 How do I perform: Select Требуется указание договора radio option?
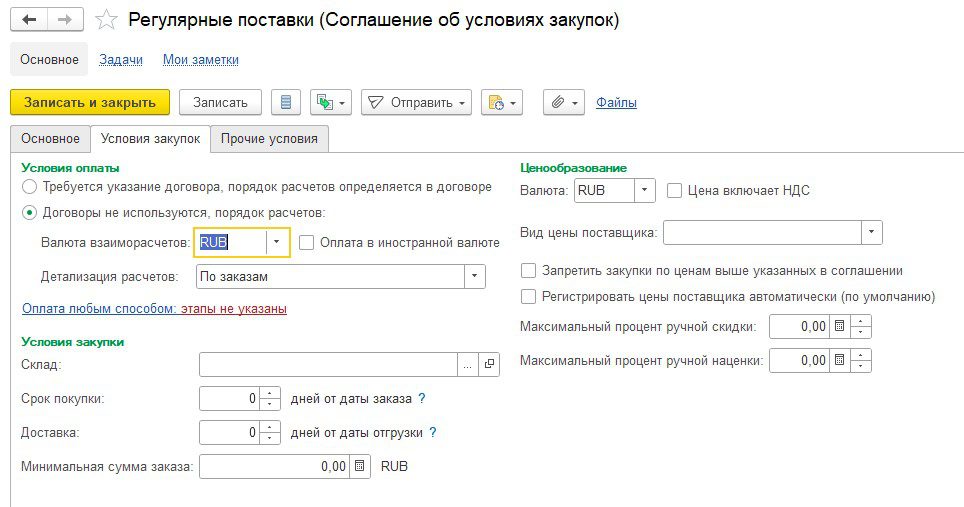[30, 187]
